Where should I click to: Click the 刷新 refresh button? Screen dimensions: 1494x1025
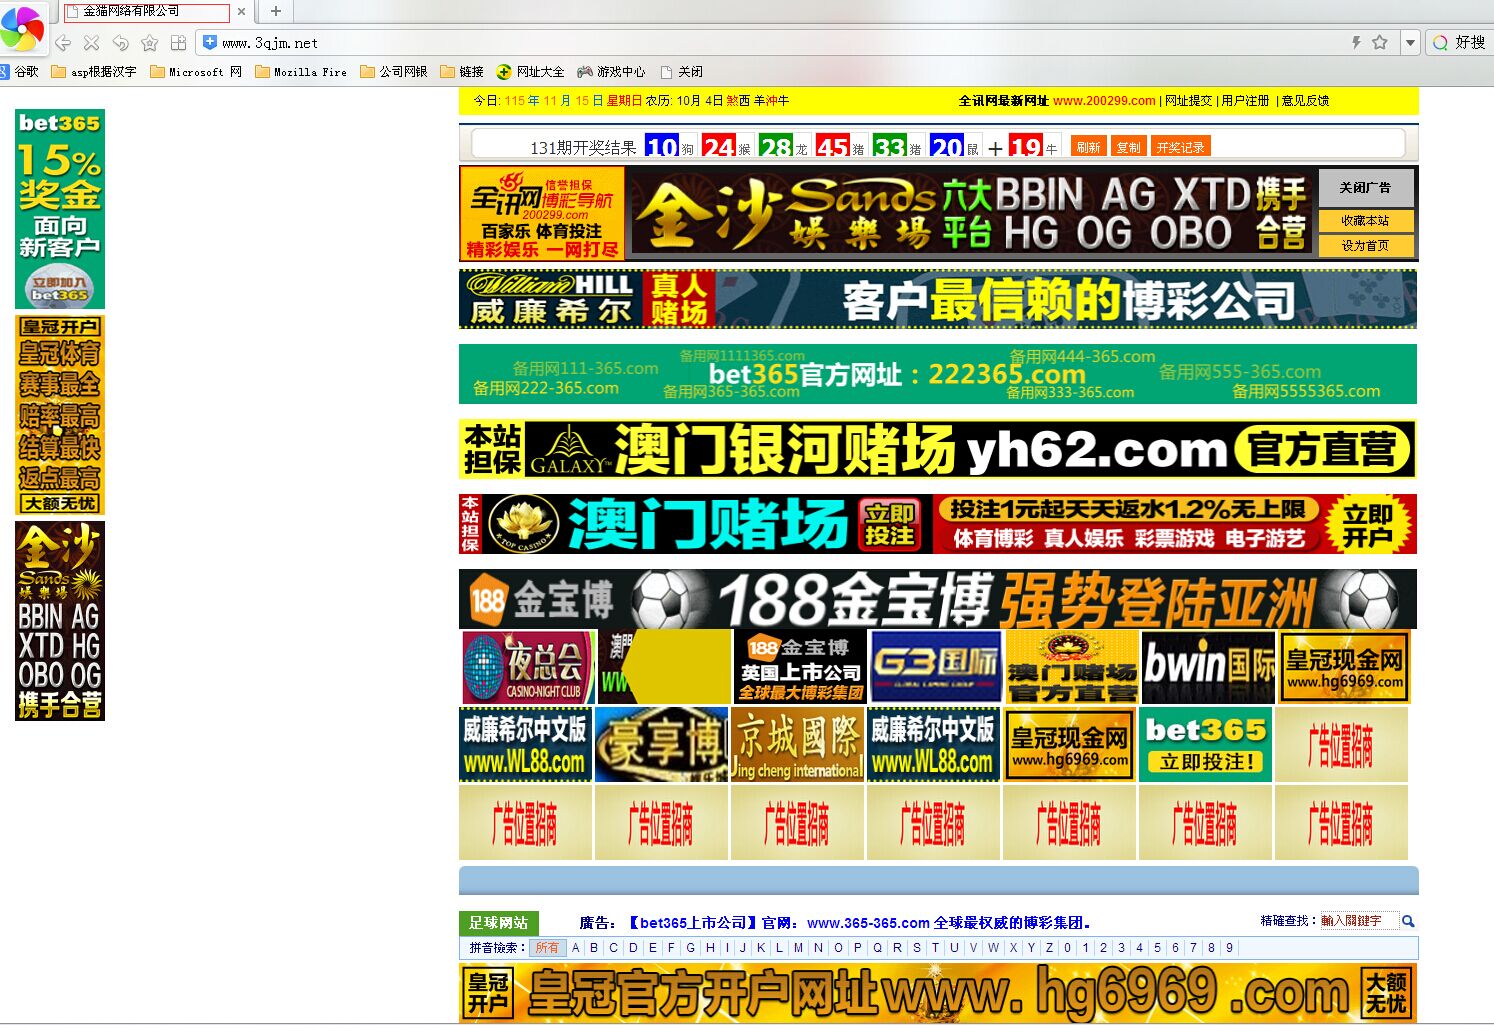point(1088,147)
